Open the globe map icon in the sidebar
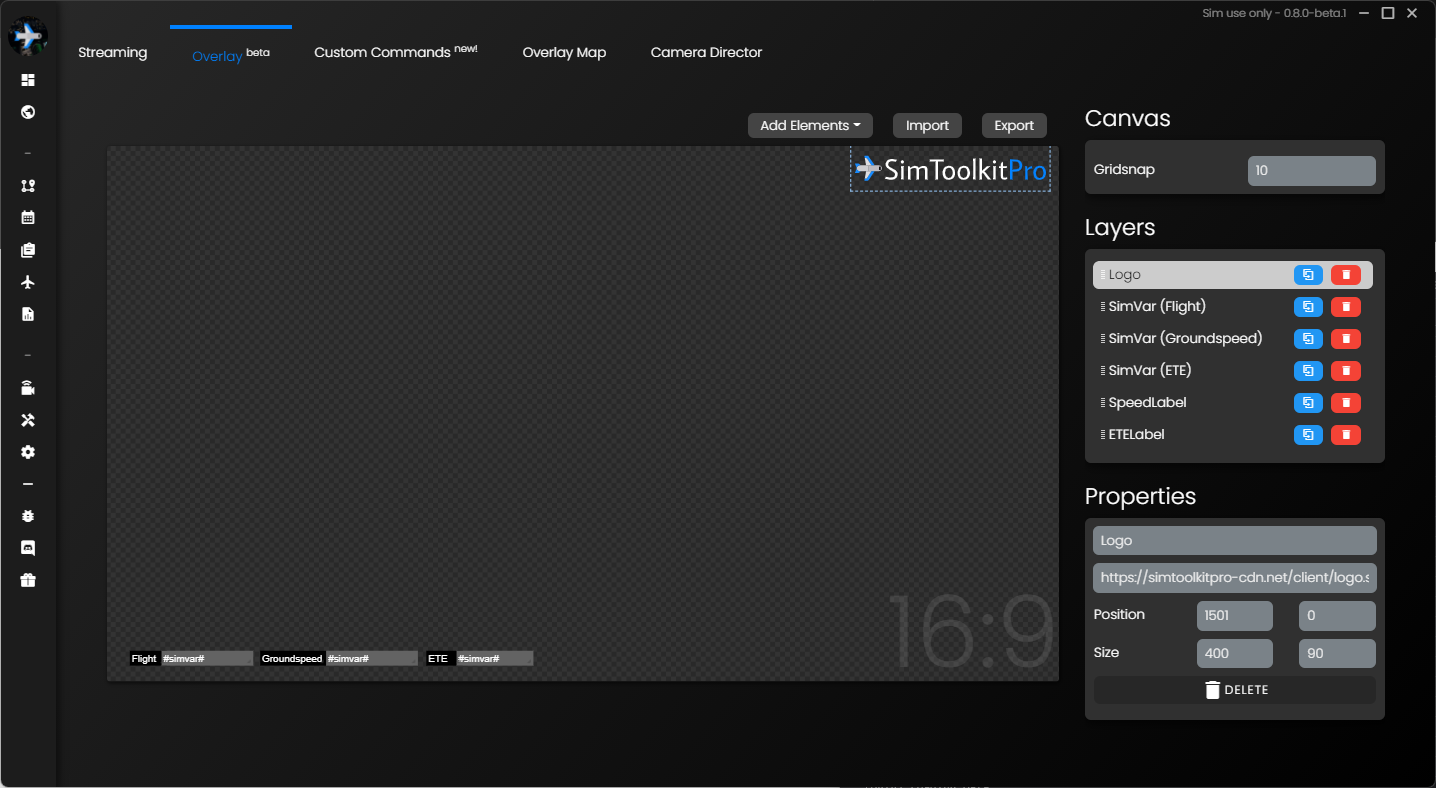 coord(28,112)
